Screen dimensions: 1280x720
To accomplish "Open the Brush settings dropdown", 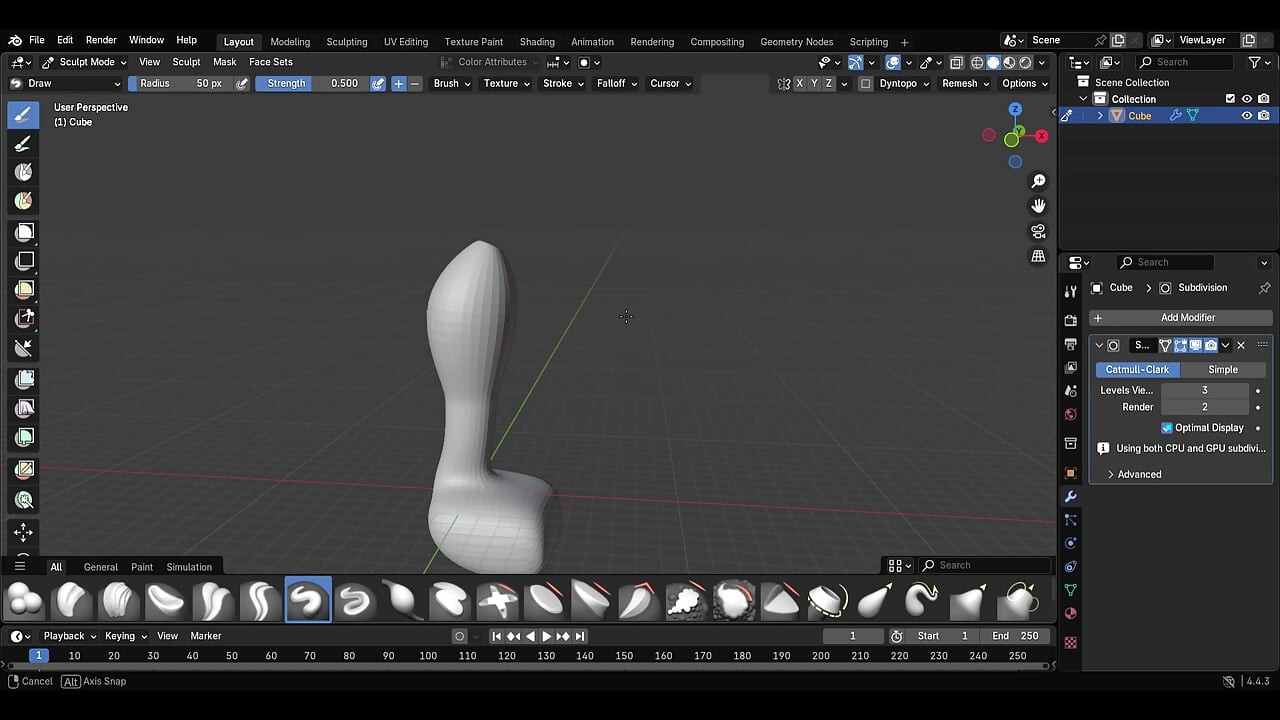I will [x=452, y=84].
